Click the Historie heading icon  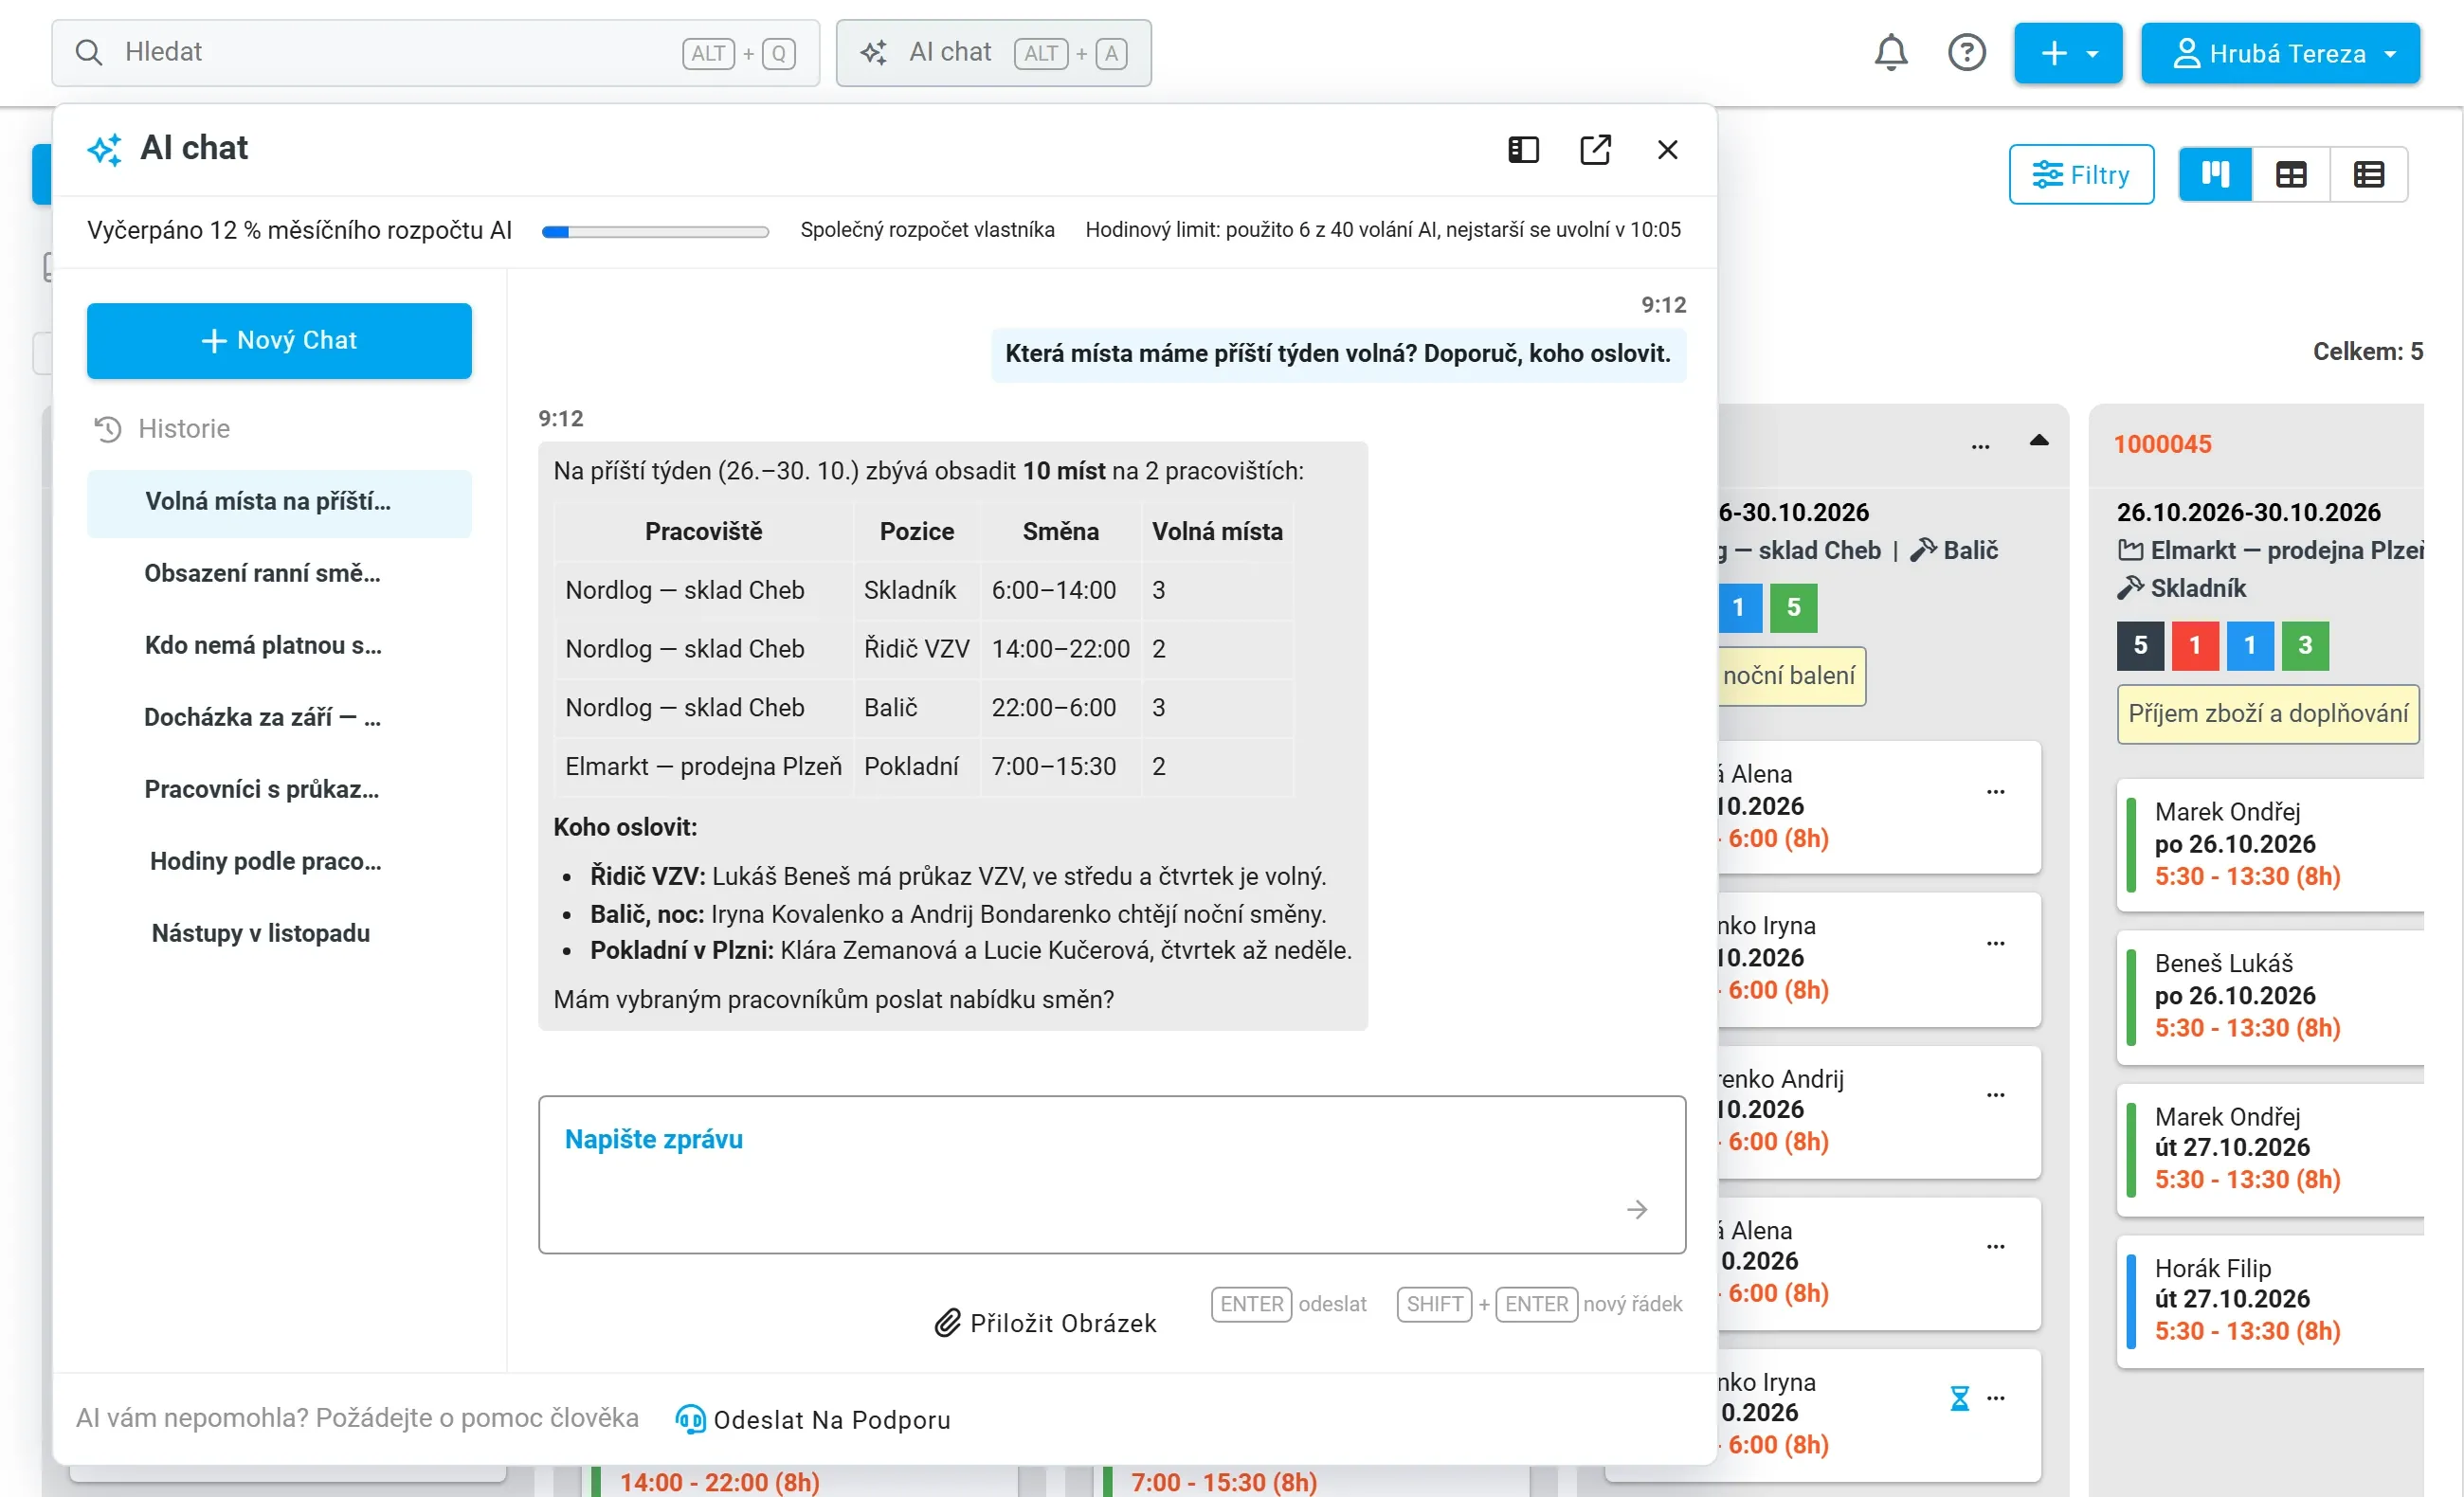[x=107, y=429]
